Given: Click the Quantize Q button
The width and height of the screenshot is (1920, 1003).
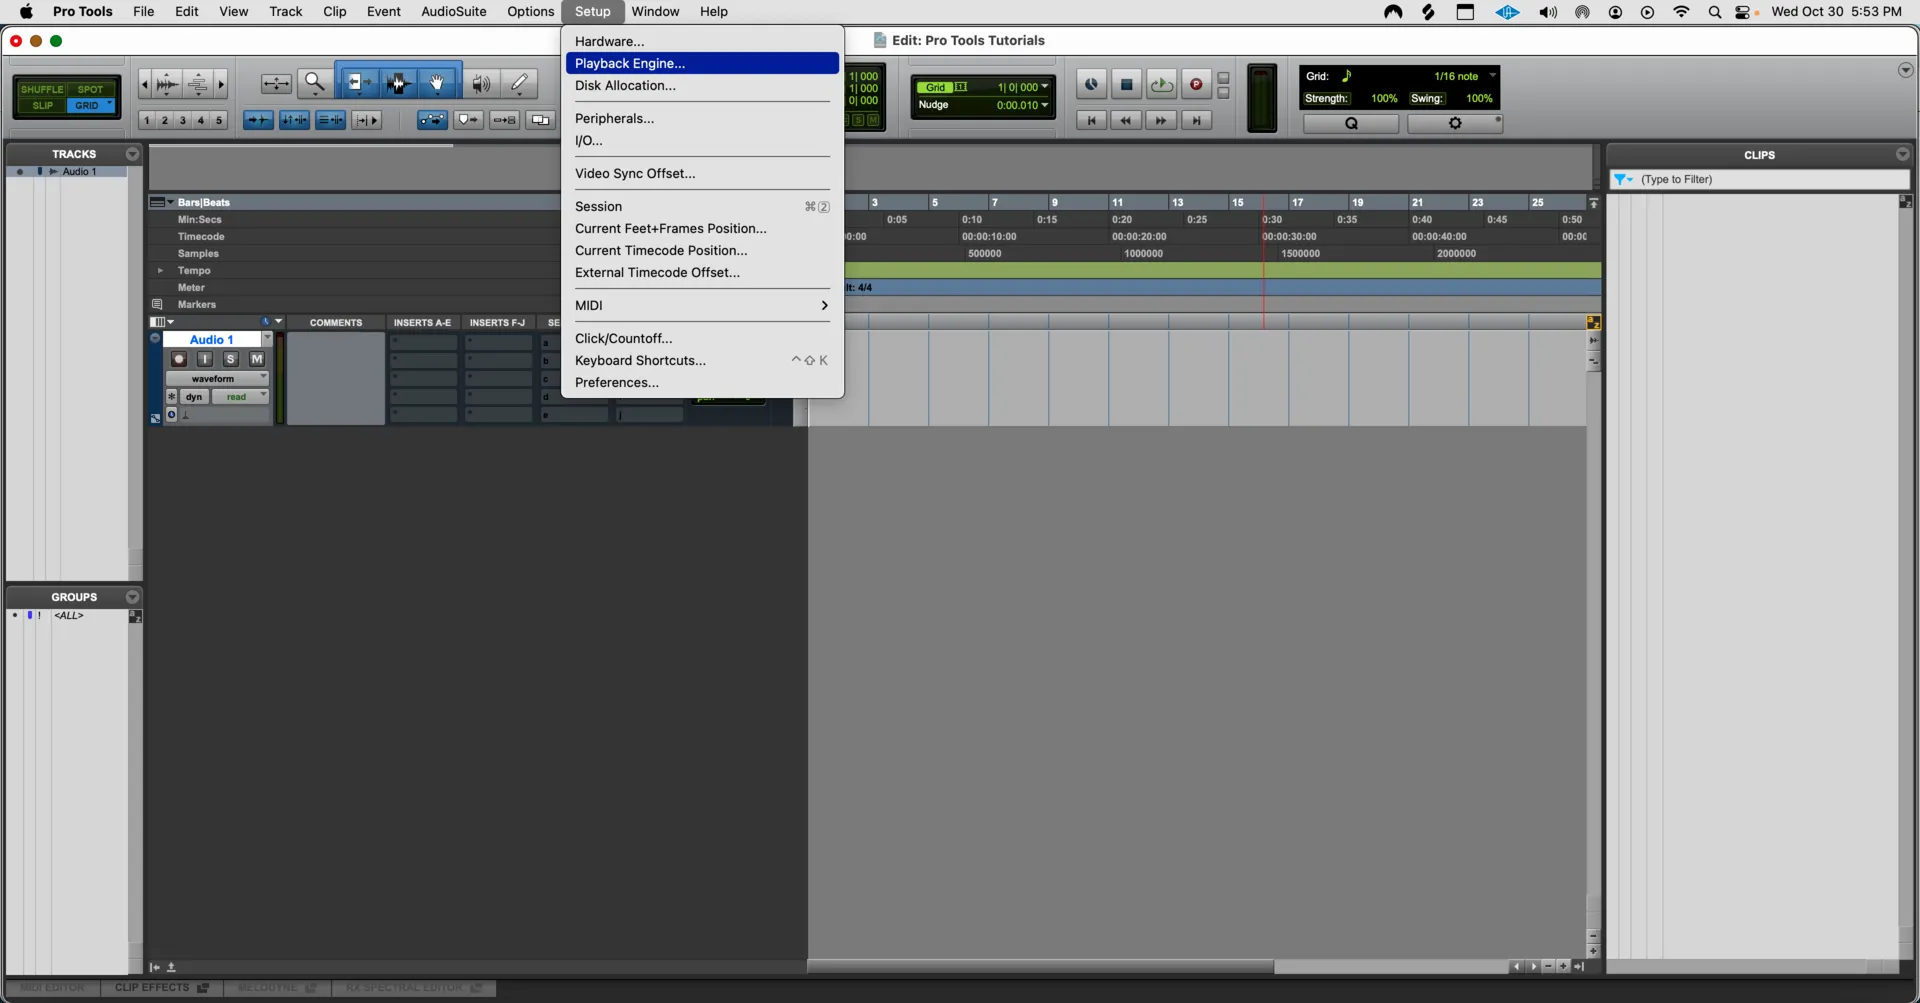Looking at the screenshot, I should click(1351, 123).
